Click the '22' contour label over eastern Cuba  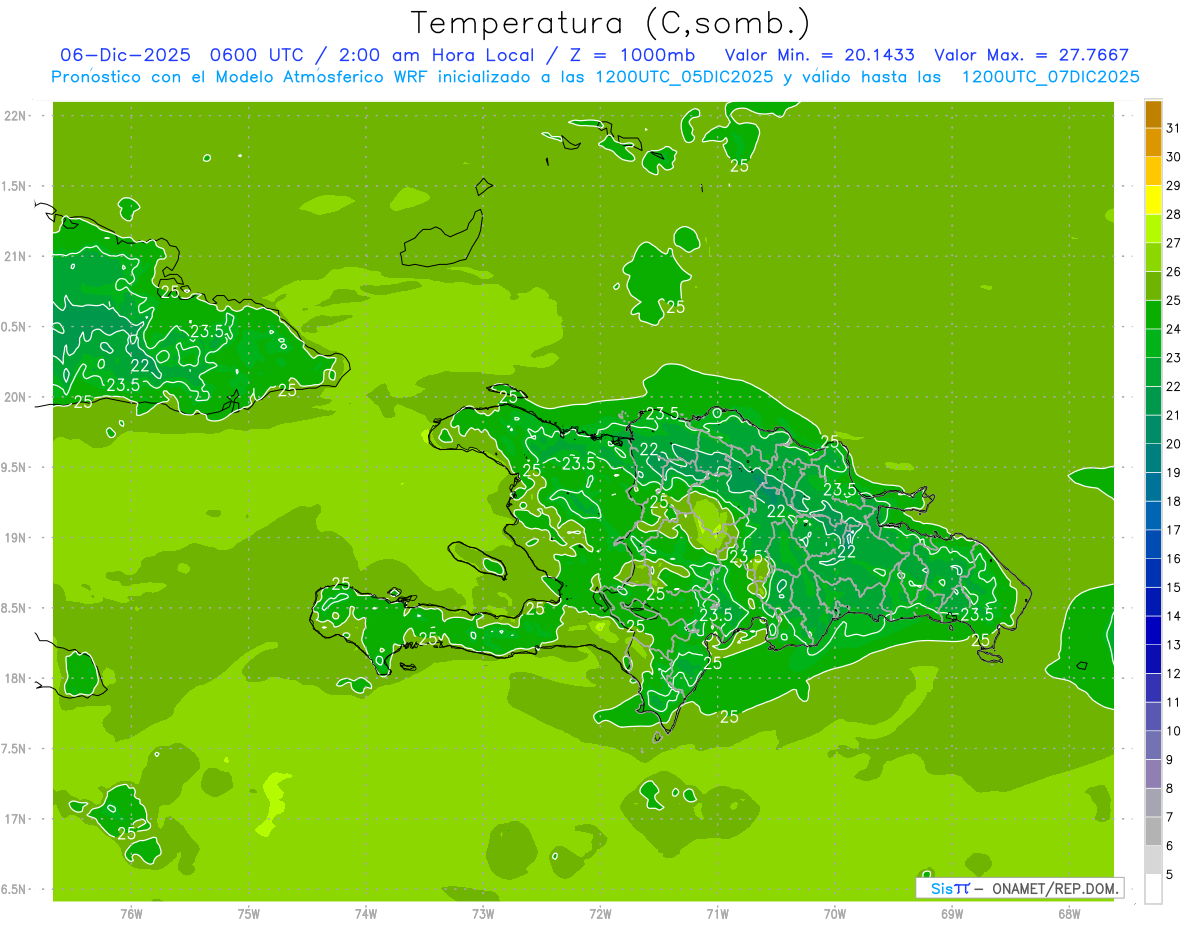point(139,365)
